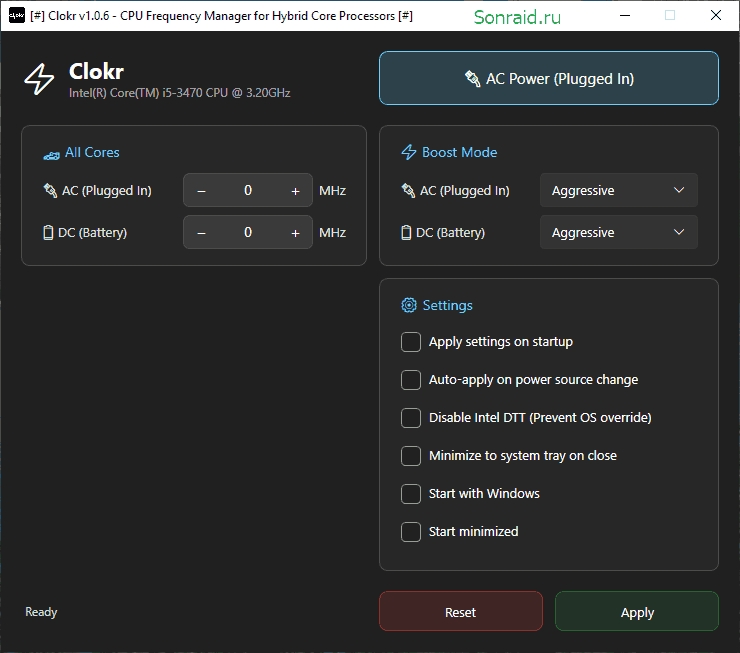Enable Minimize to system tray on close
The width and height of the screenshot is (740, 653).
[411, 456]
